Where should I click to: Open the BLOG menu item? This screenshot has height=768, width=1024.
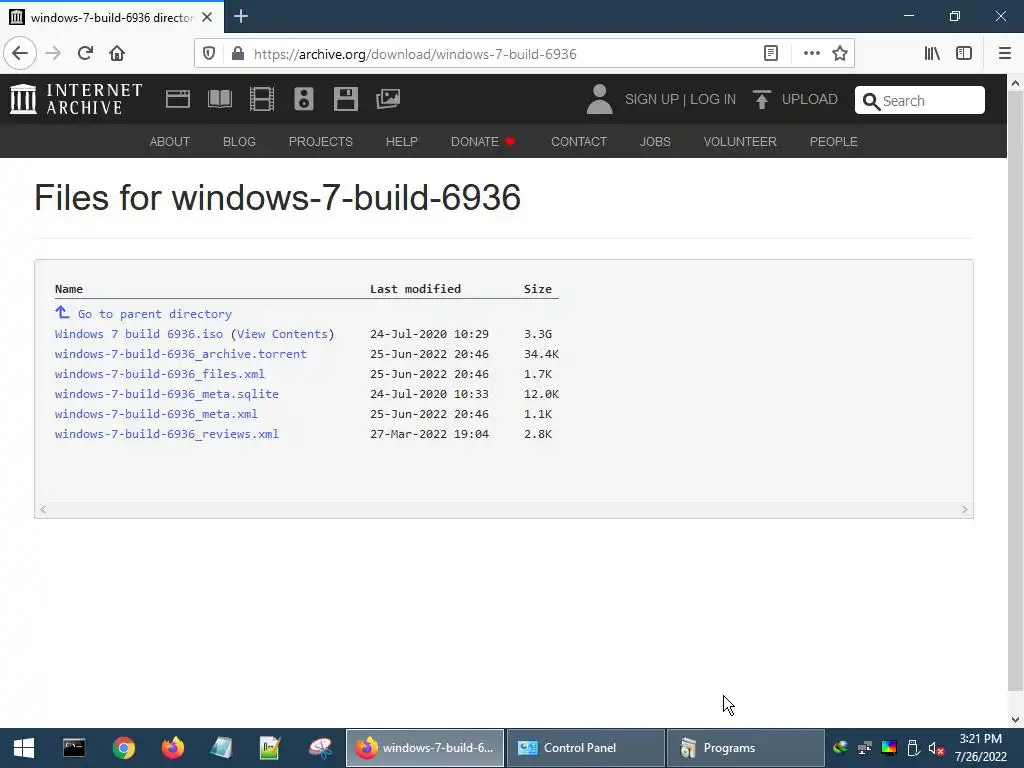point(239,142)
